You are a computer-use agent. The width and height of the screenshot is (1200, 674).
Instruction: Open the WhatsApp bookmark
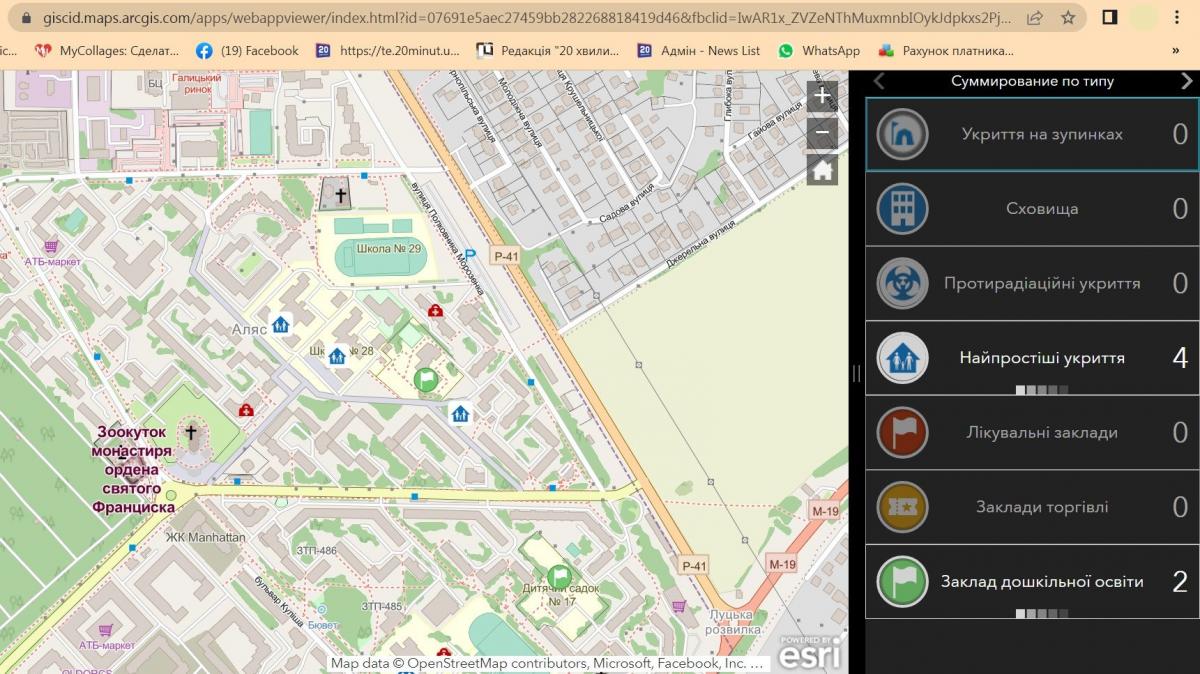pos(819,50)
